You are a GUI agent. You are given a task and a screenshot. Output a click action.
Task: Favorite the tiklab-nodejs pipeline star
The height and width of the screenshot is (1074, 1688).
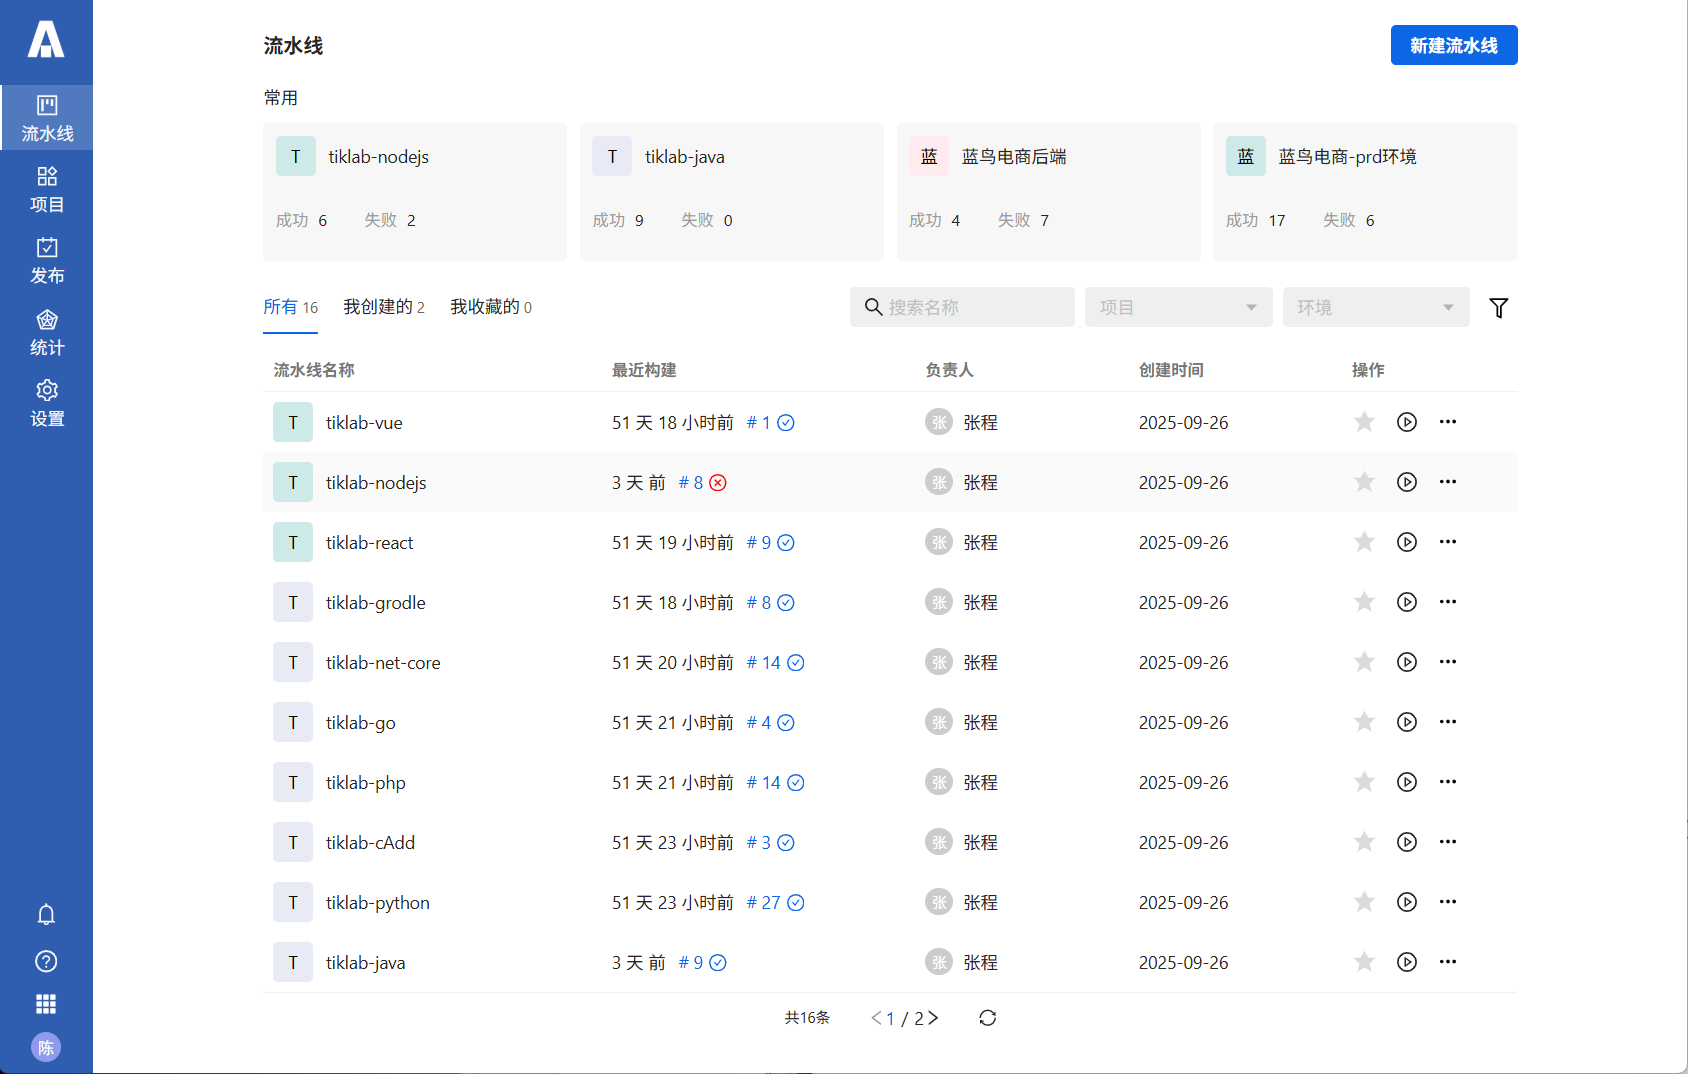point(1364,481)
